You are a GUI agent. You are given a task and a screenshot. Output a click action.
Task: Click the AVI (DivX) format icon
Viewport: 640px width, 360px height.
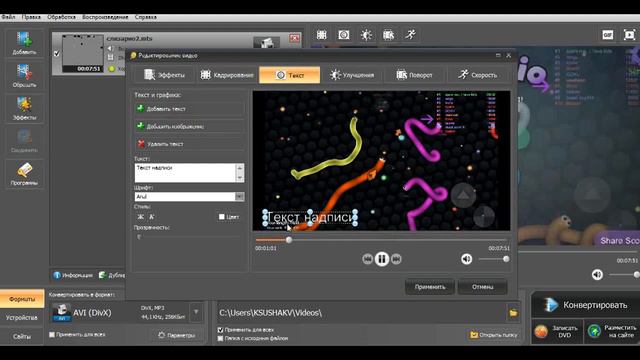61,312
